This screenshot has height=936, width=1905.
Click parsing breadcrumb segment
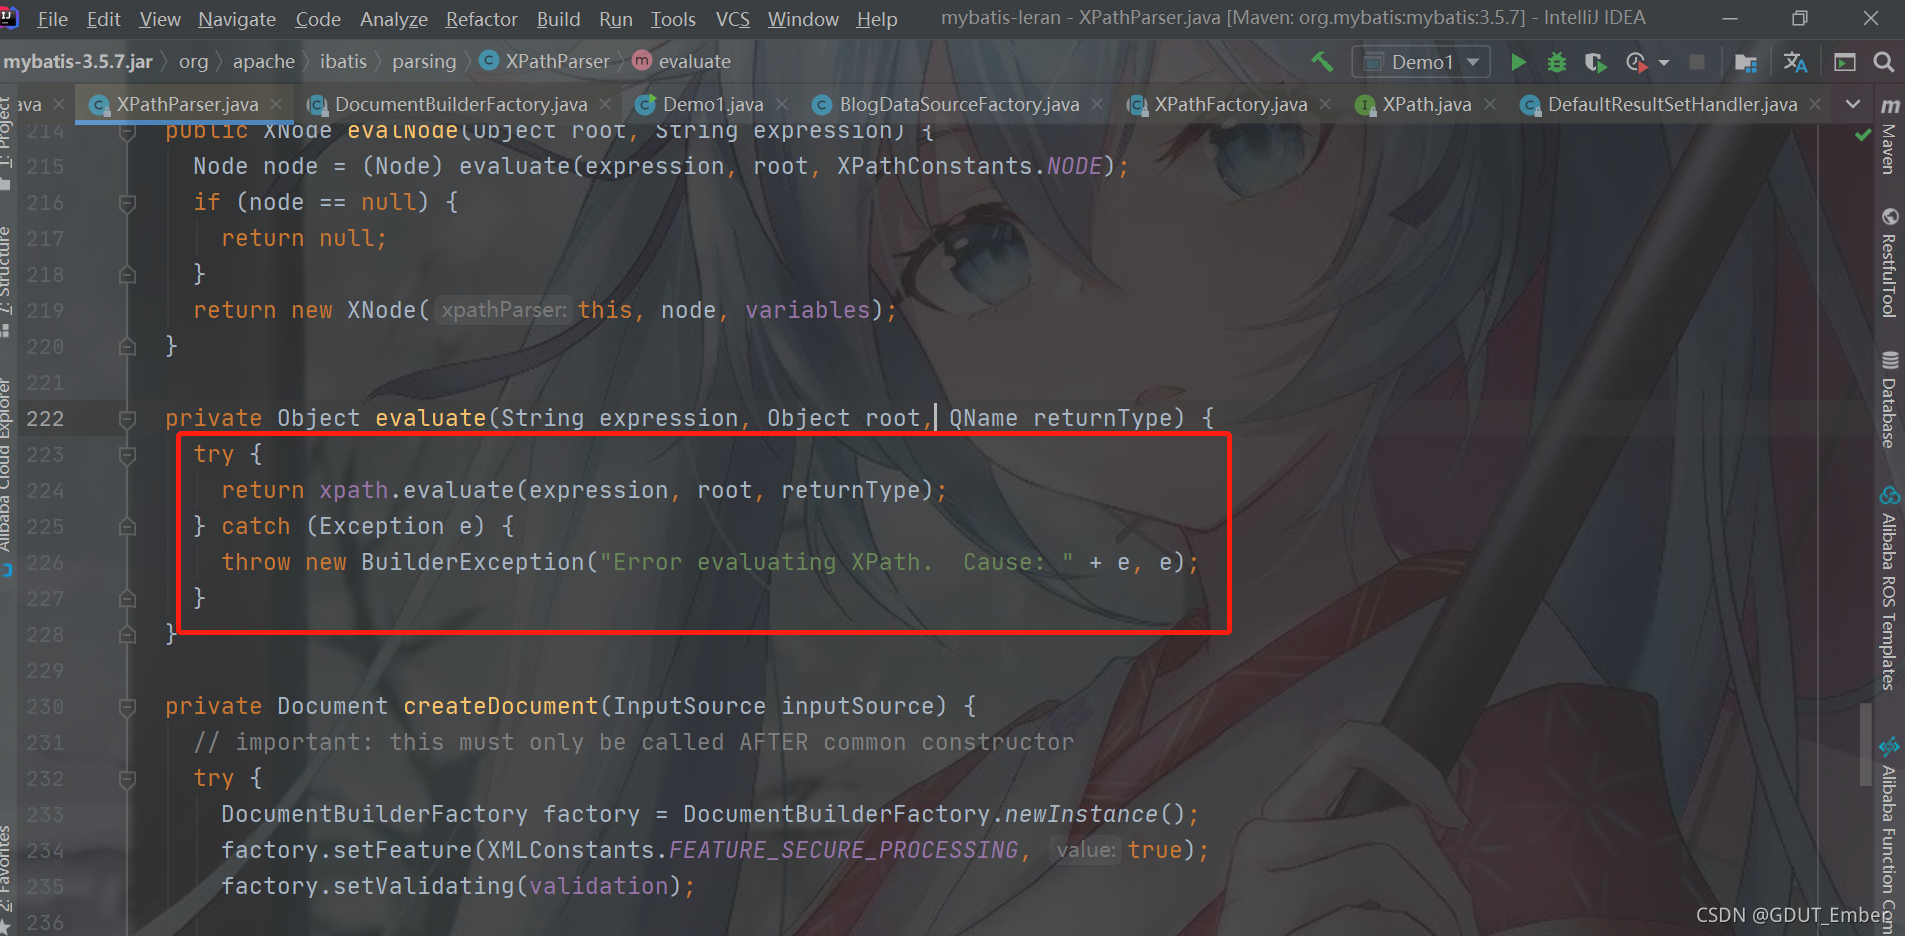click(x=424, y=62)
